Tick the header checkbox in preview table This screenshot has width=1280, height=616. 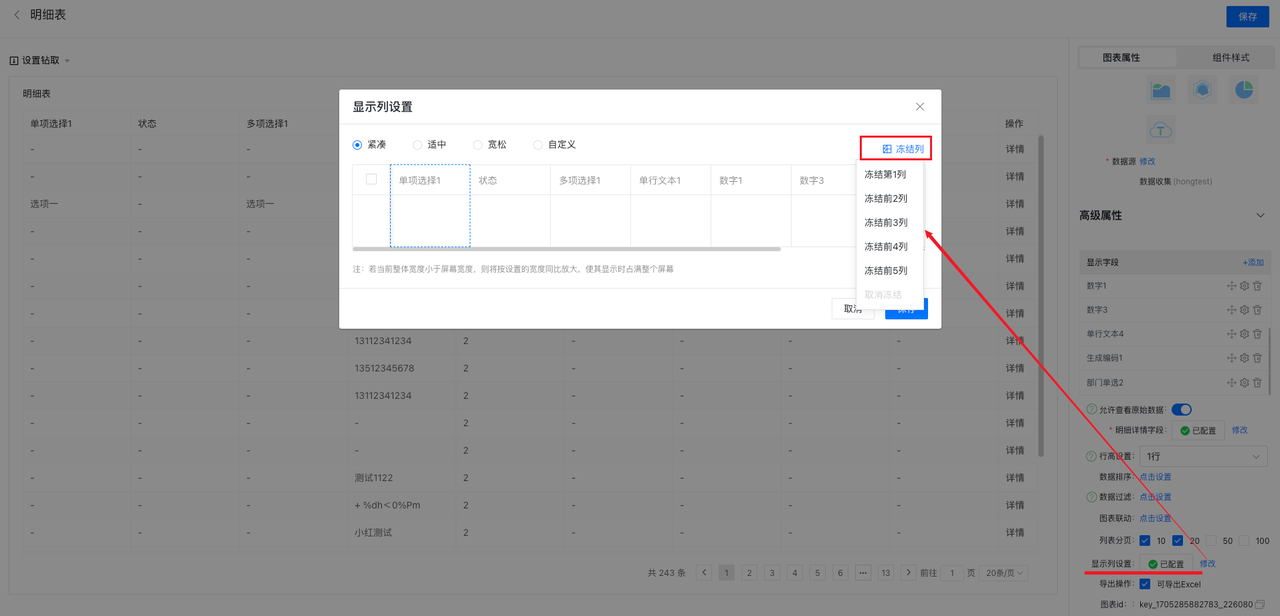[x=371, y=180]
